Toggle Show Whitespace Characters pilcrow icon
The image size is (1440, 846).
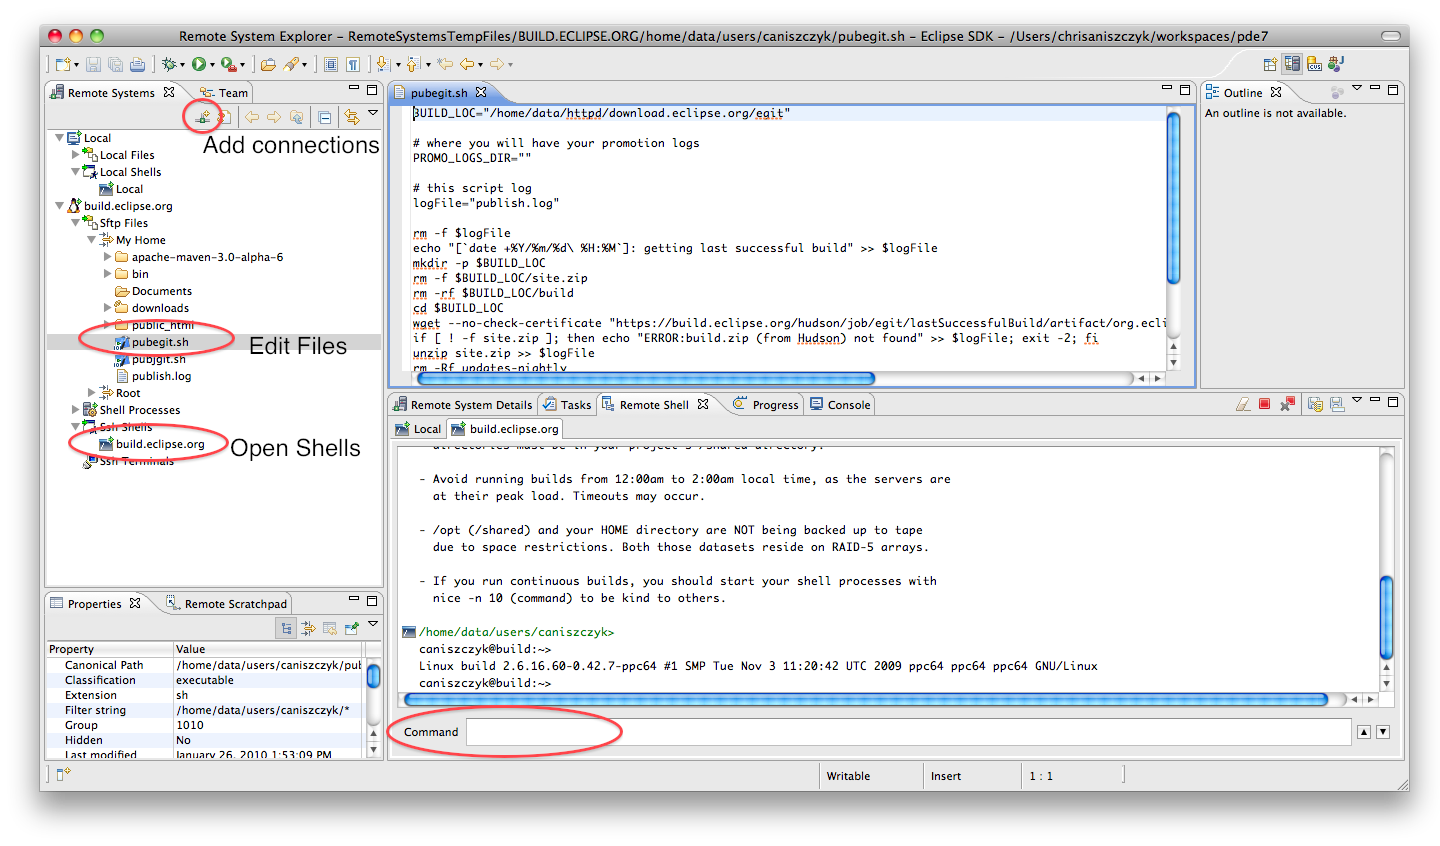353,65
